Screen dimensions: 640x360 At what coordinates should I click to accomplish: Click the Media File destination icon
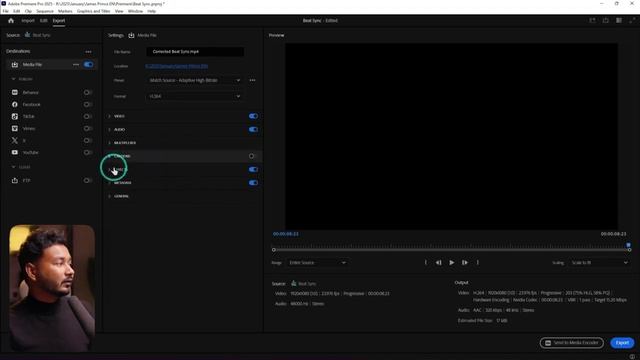pos(15,64)
